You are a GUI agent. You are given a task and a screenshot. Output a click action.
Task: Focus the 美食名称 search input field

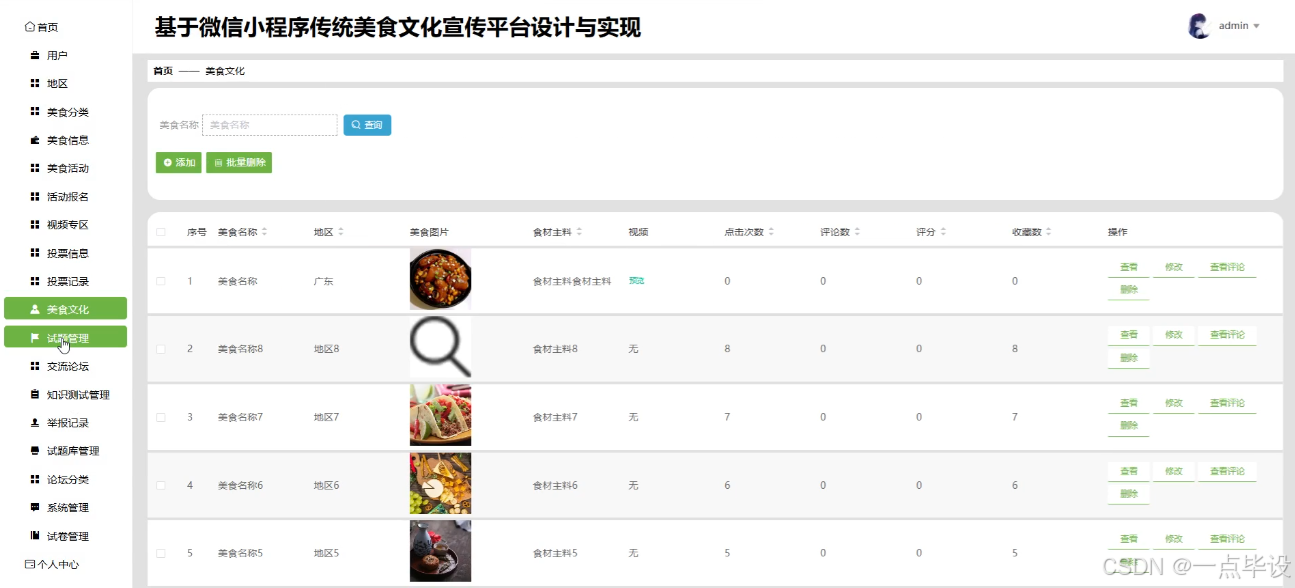(270, 125)
